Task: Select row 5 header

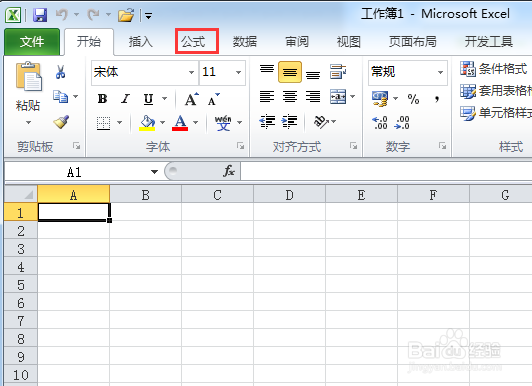Action: [21, 285]
